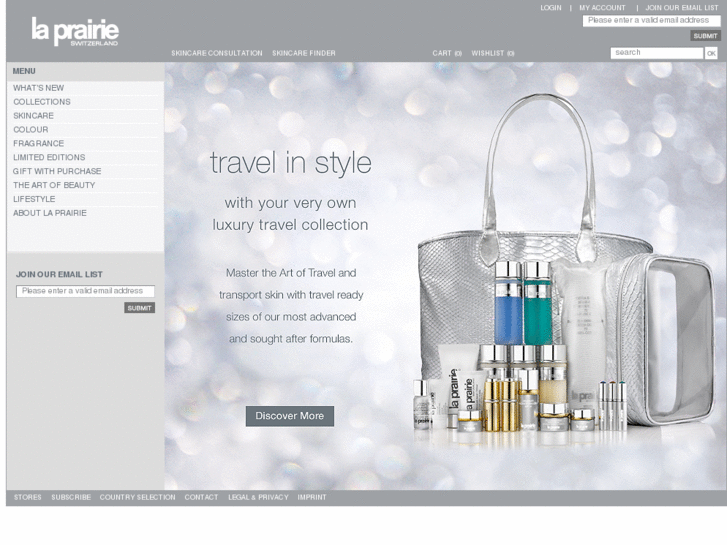Choose SKINCARE in the side menu

pos(33,116)
